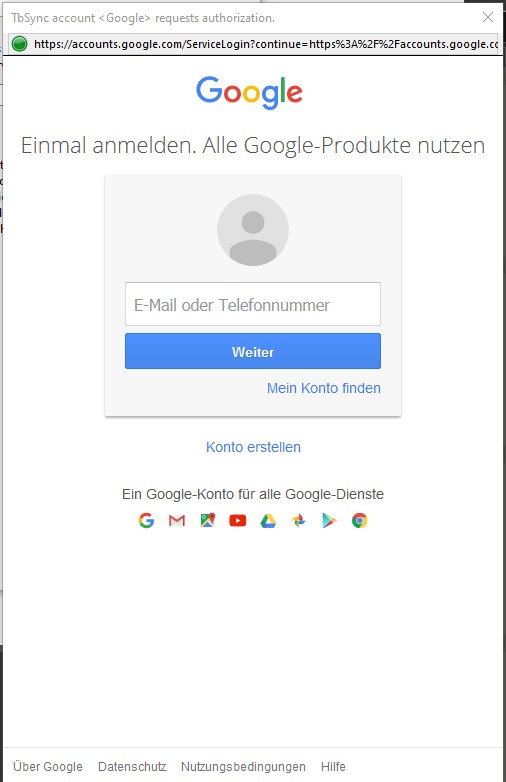Click the YouTube play icon
Viewport: 506px width, 782px height.
click(238, 521)
